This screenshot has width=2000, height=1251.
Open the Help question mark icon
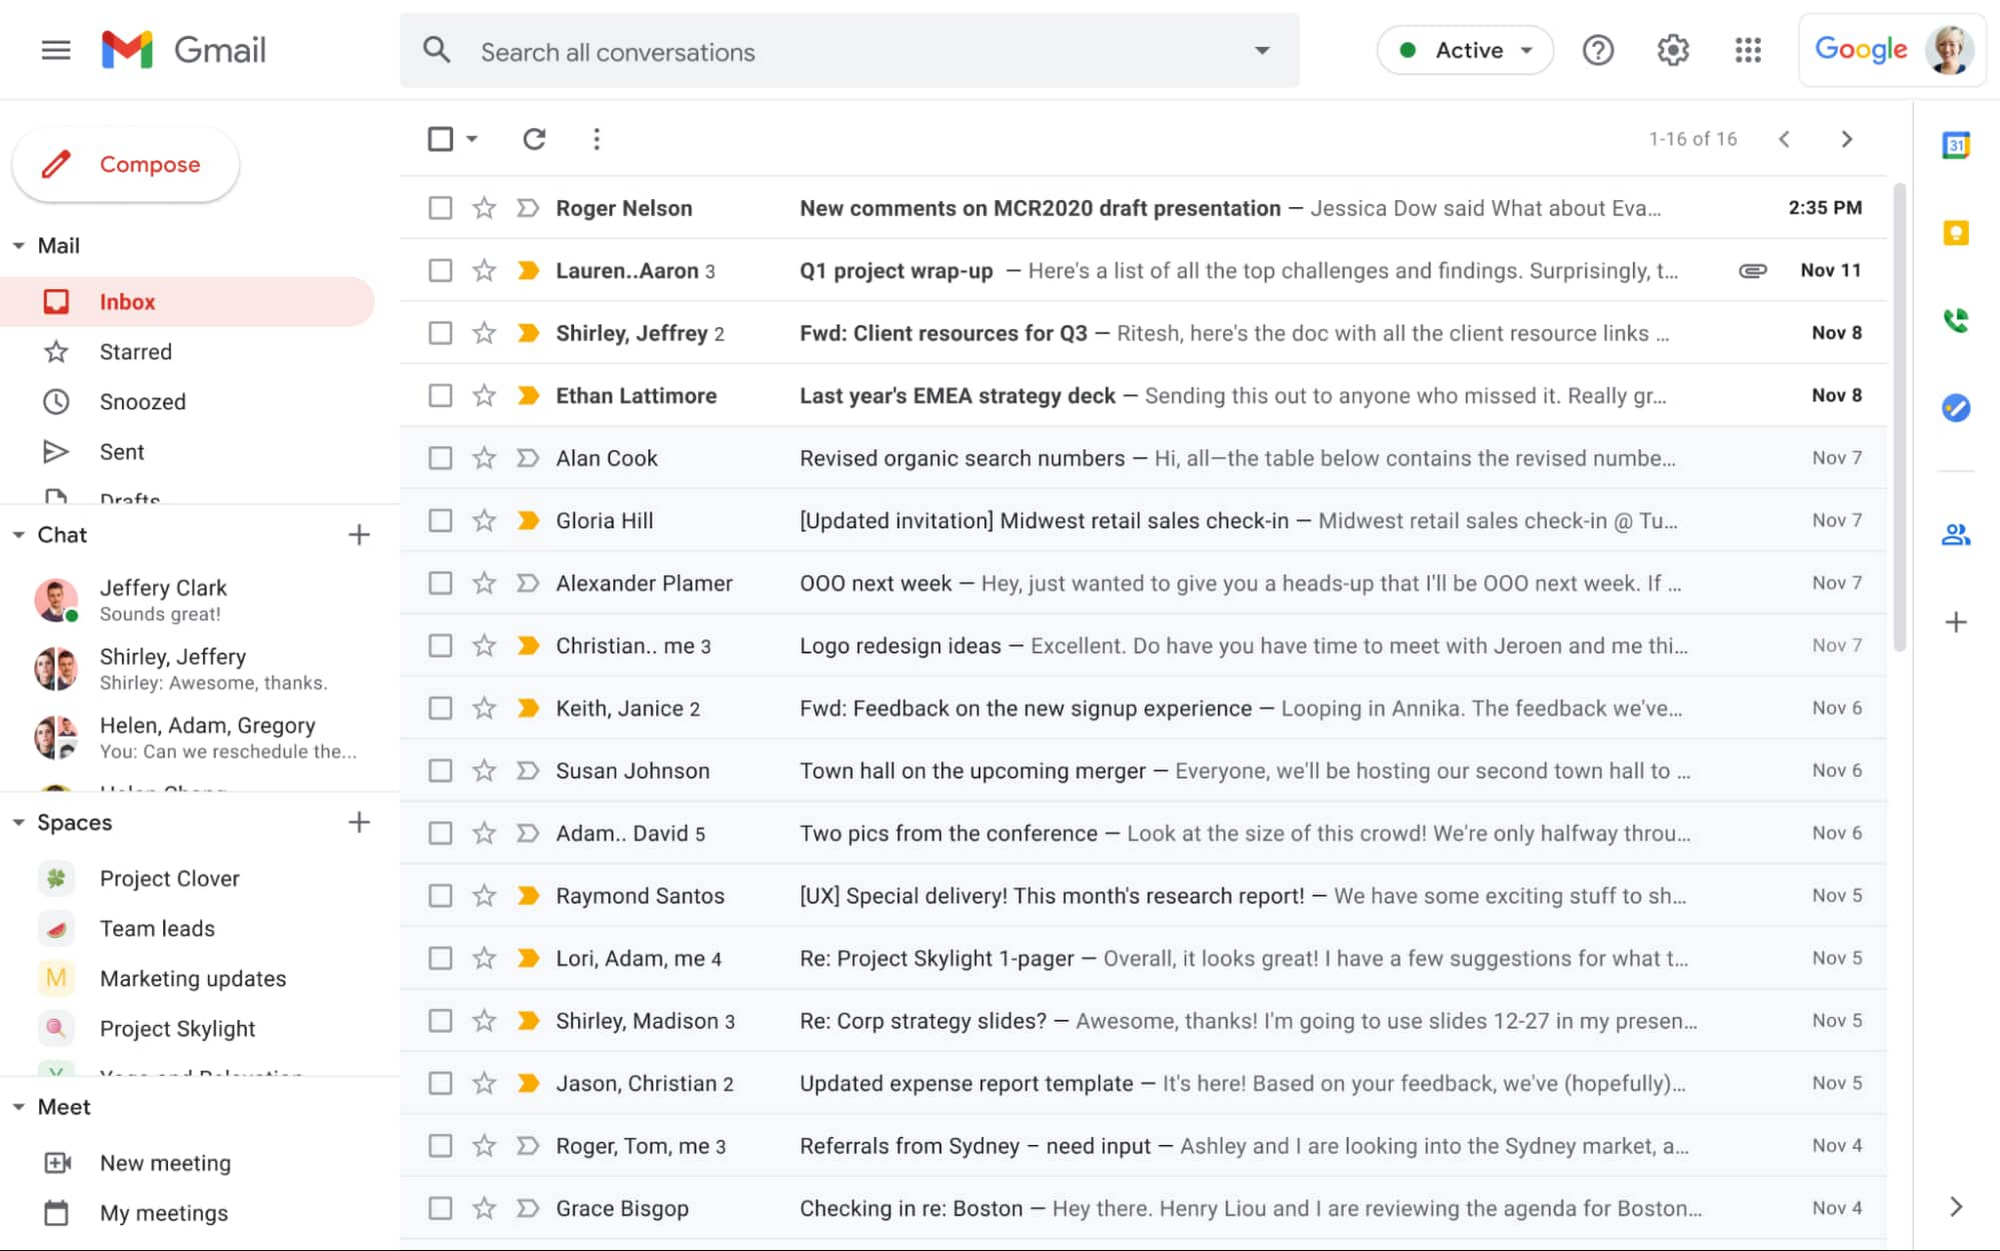click(x=1598, y=50)
